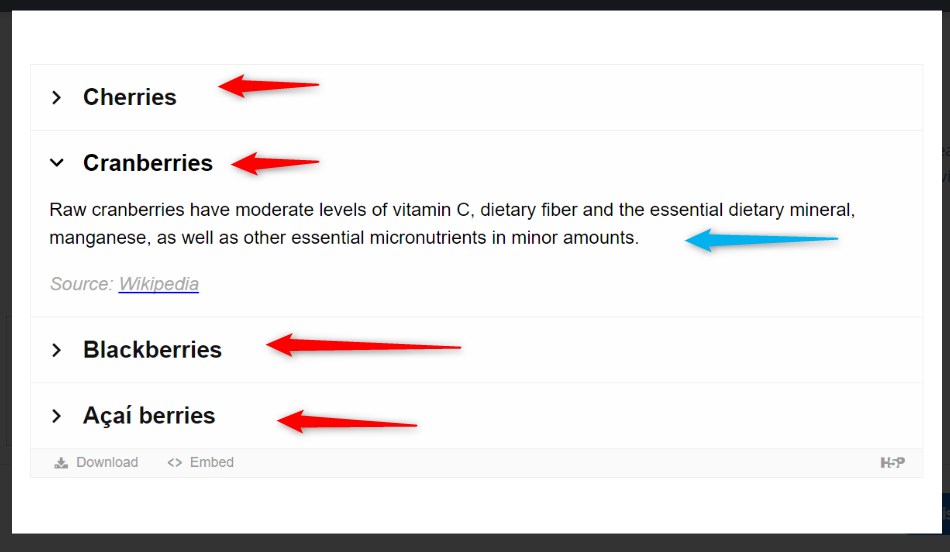This screenshot has width=950, height=552.
Task: Click the red arrow beside Cherries
Action: [268, 85]
